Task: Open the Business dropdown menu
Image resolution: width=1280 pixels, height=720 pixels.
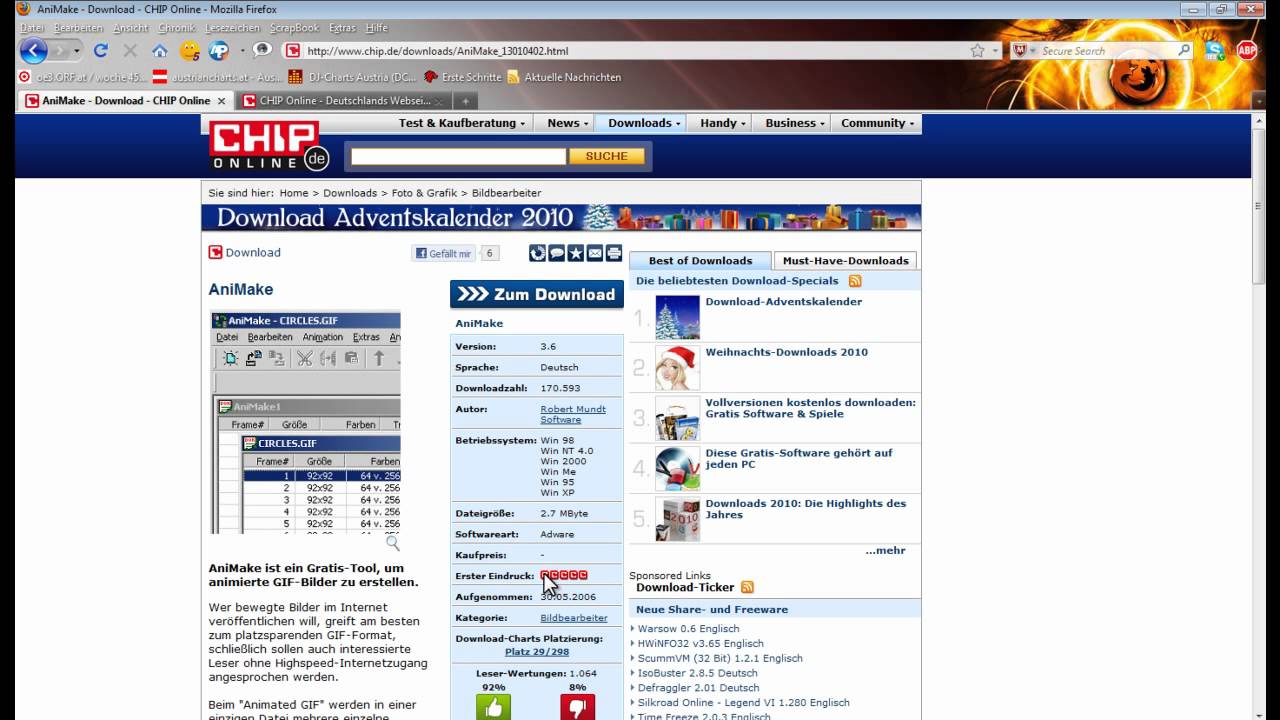Action: tap(795, 123)
